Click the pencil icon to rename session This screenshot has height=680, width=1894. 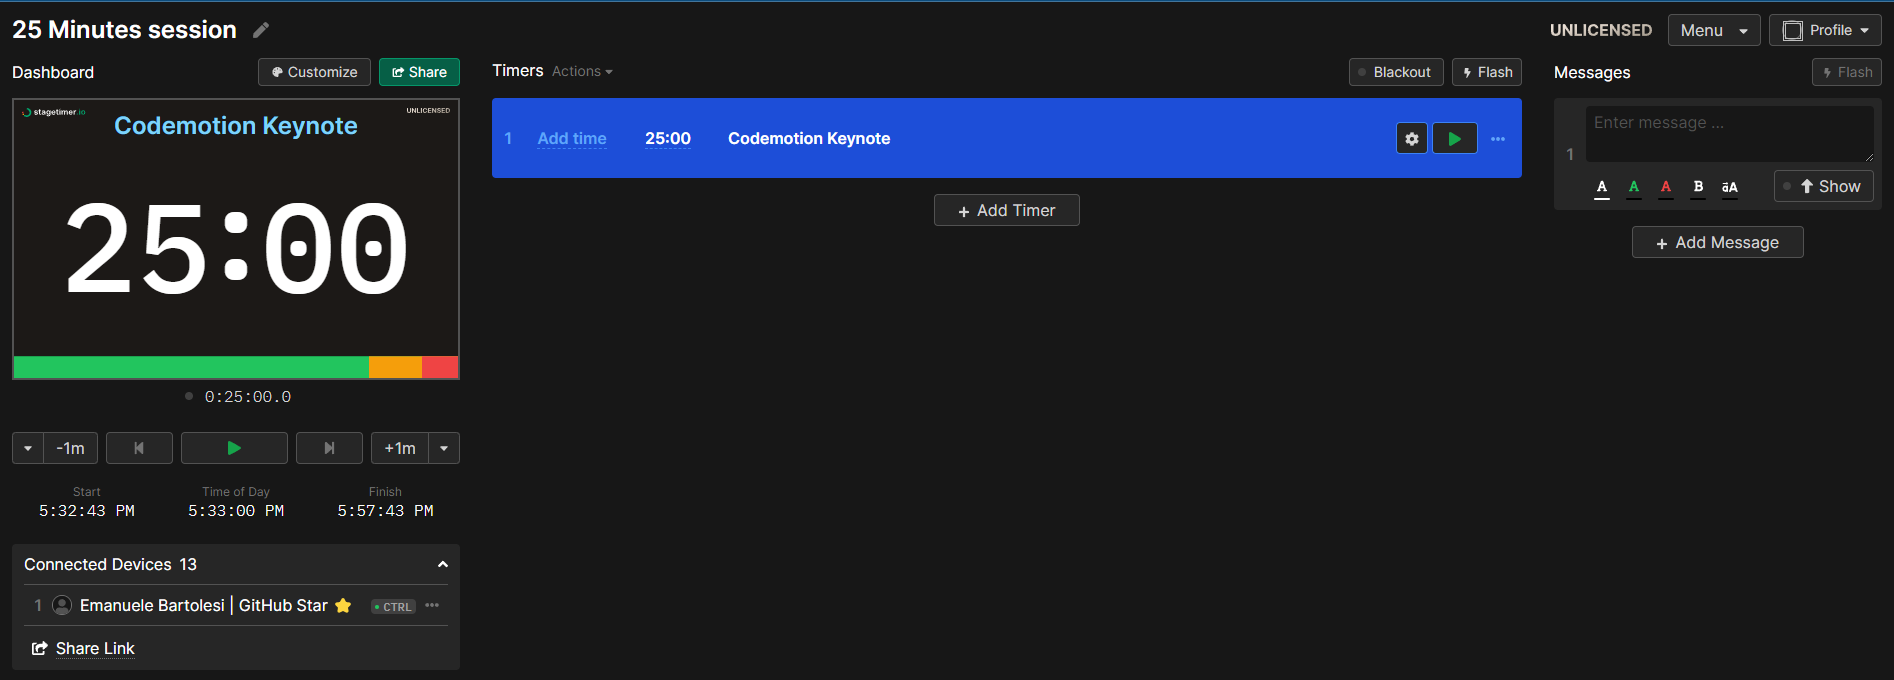261,30
